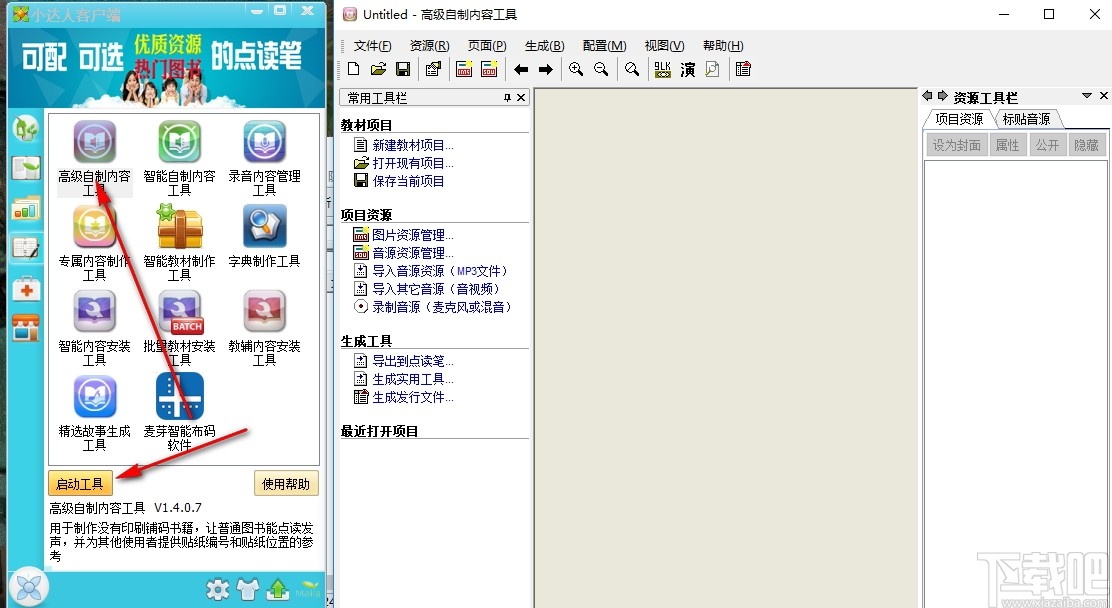The height and width of the screenshot is (608, 1112).
Task: Open the 资源工具栏 dropdown arrow
Action: pos(1085,96)
